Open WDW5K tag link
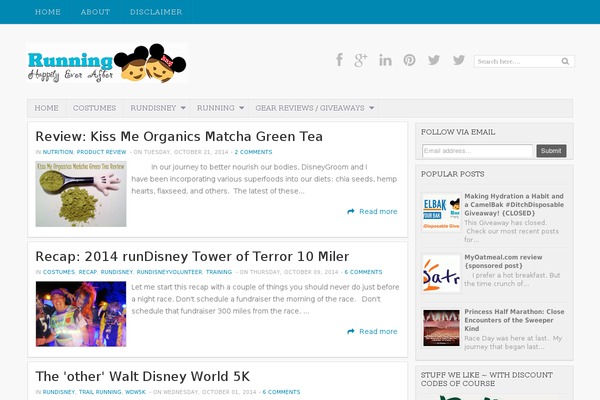600x400 pixels. coord(135,392)
